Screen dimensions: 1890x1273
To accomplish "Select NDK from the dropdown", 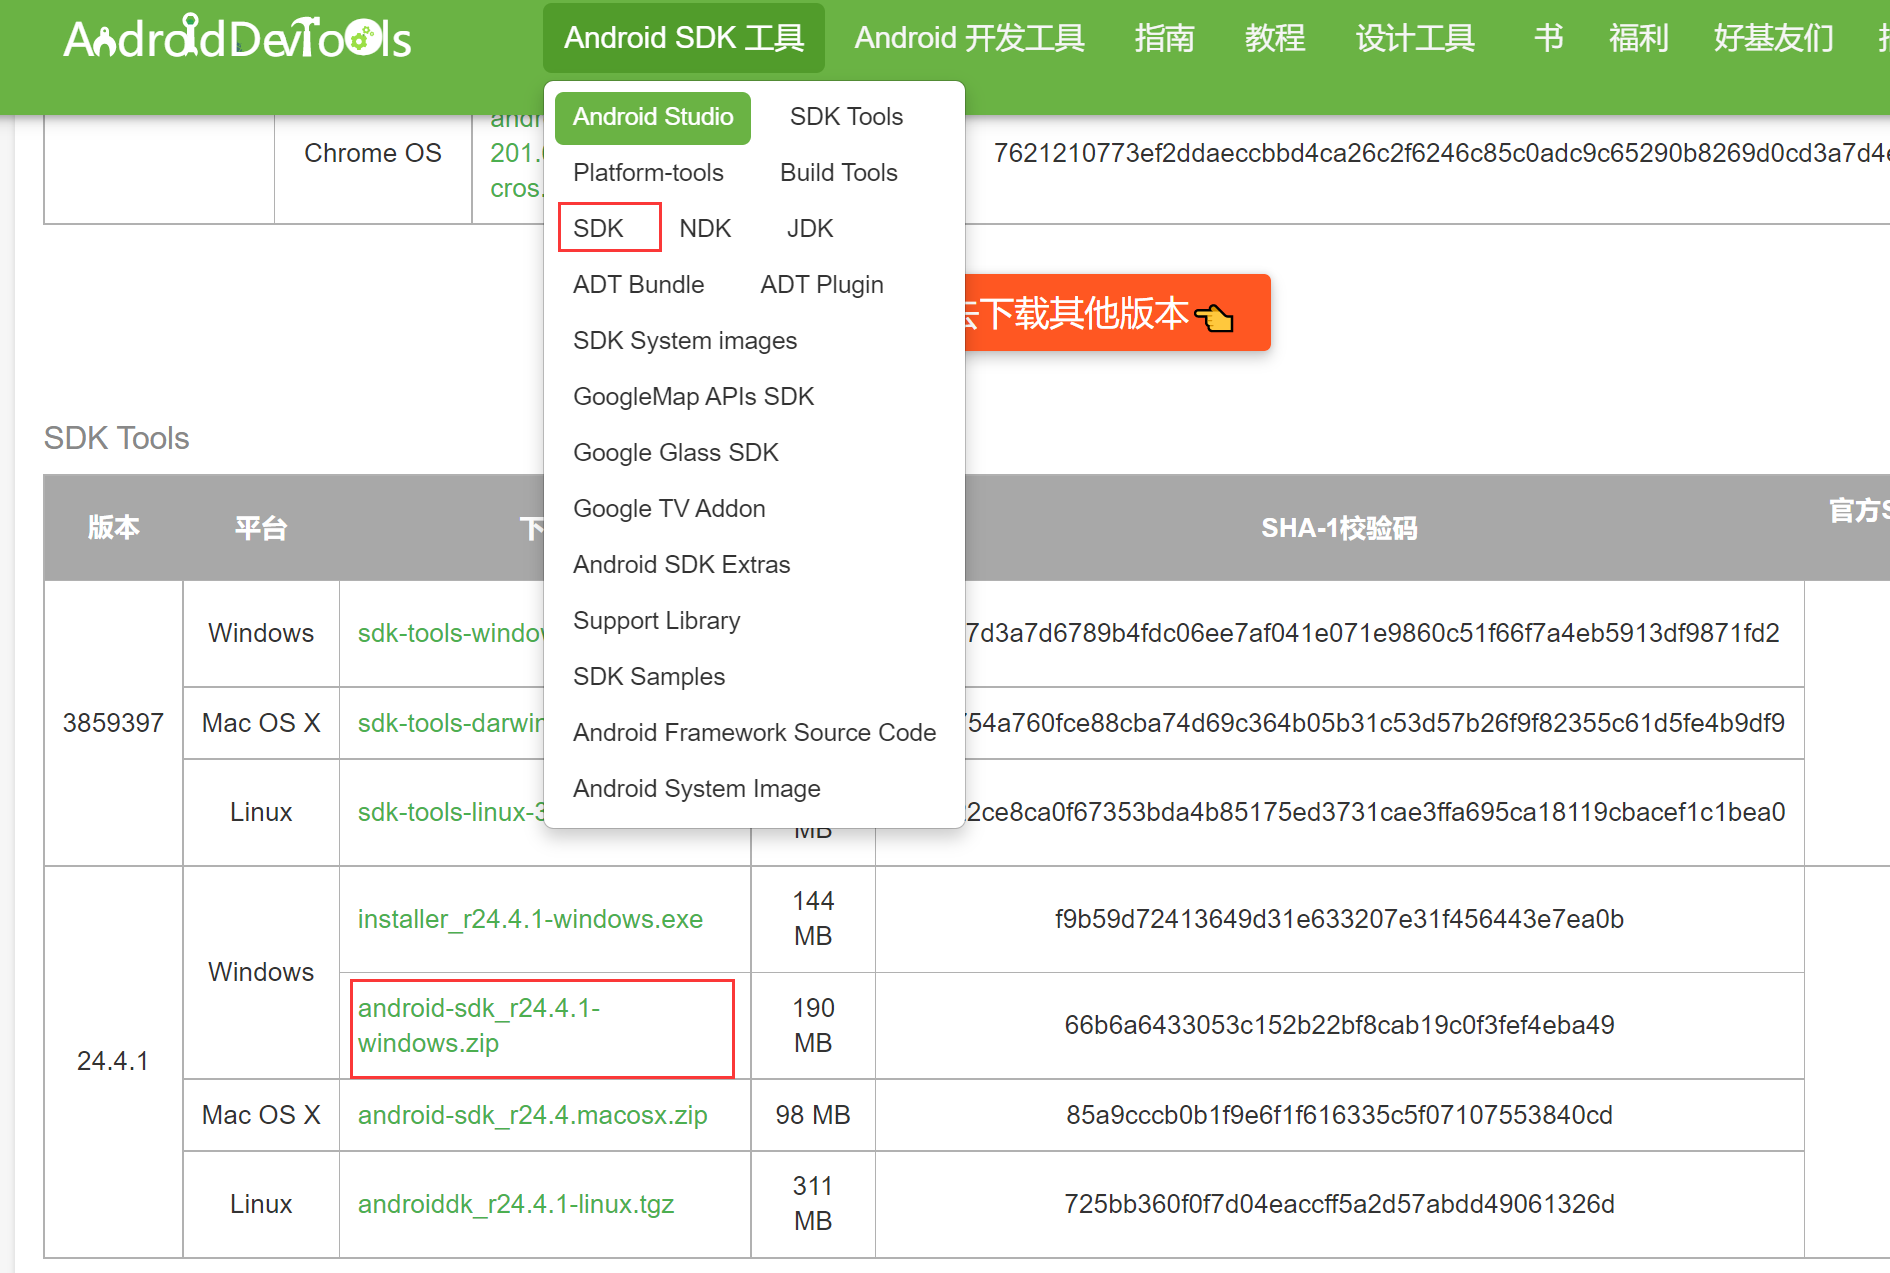I will pyautogui.click(x=705, y=227).
